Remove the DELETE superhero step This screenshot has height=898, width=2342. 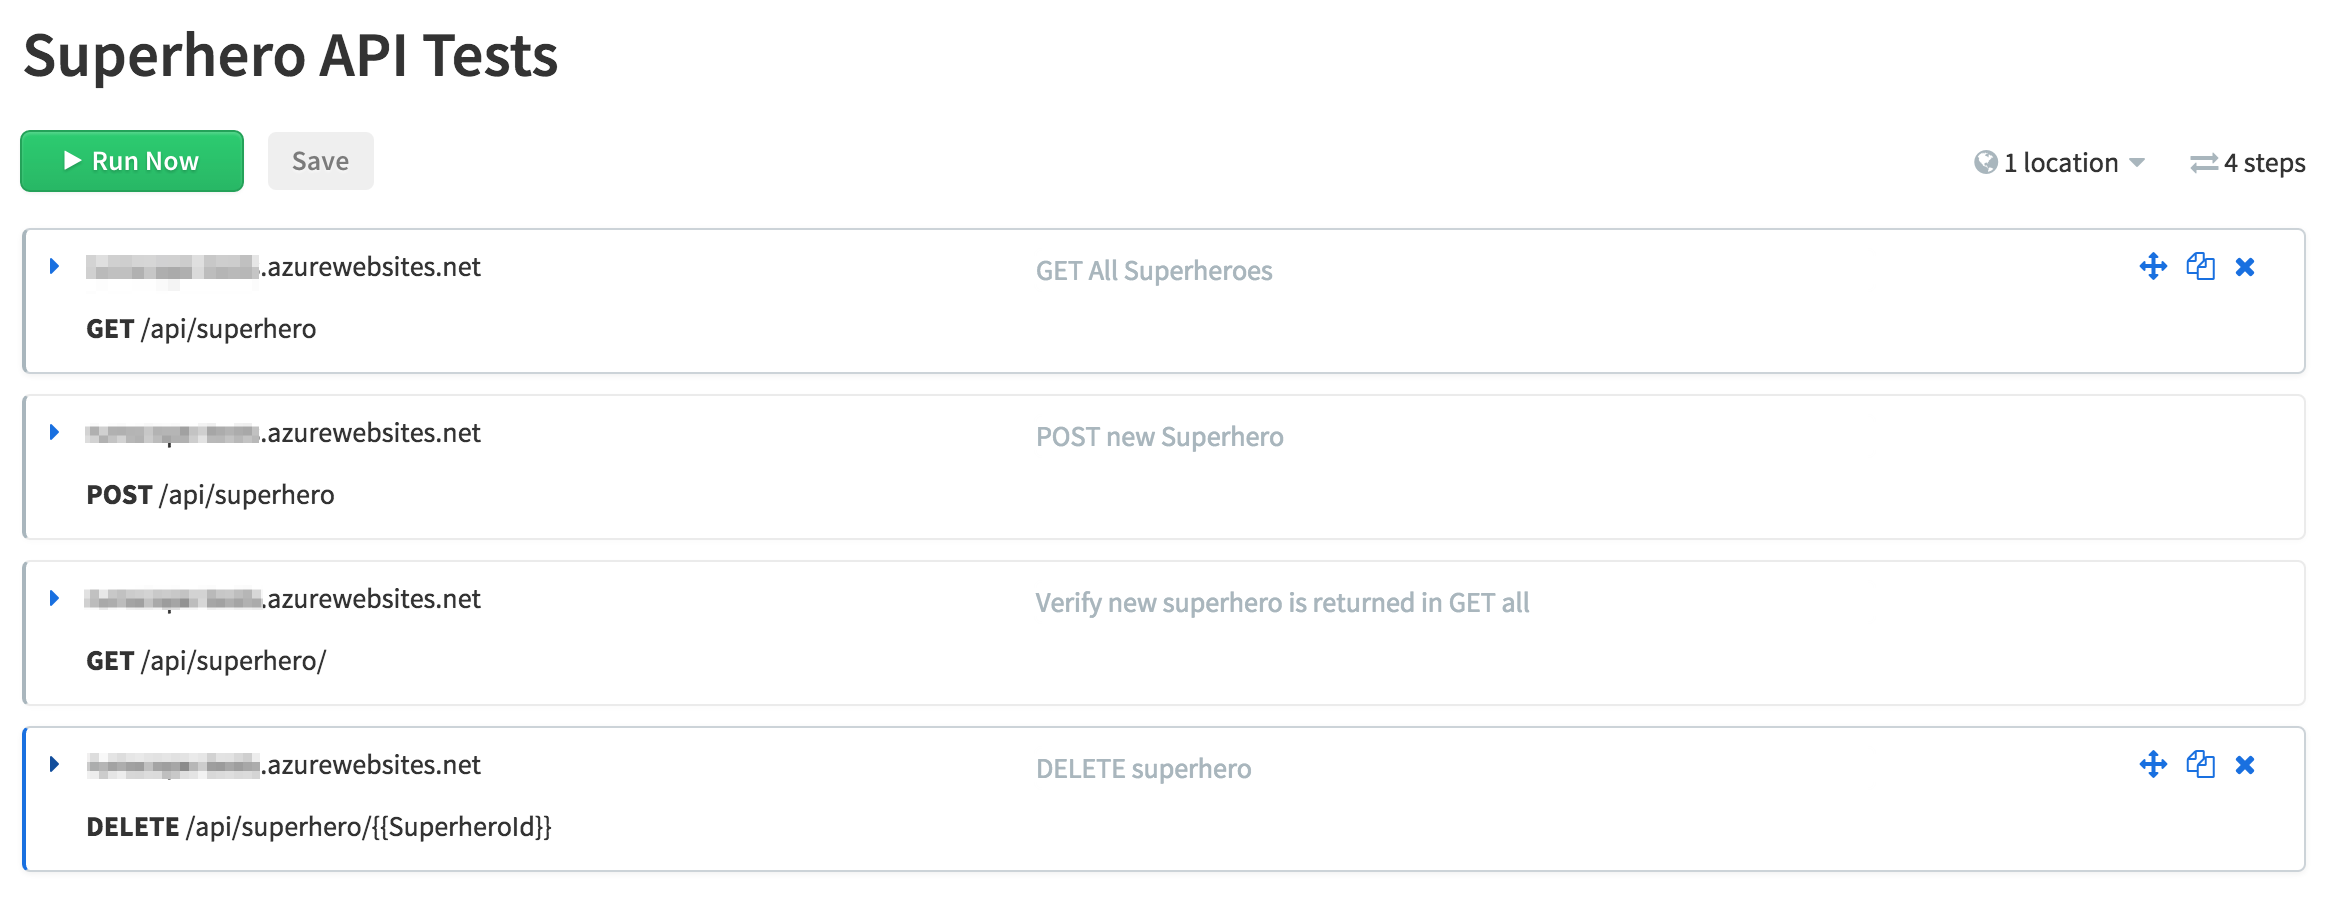[x=2245, y=765]
